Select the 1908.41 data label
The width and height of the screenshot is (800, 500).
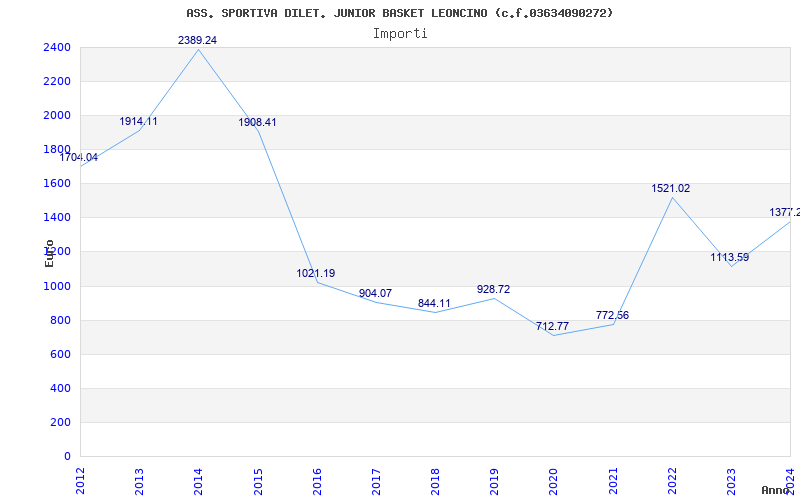257,122
